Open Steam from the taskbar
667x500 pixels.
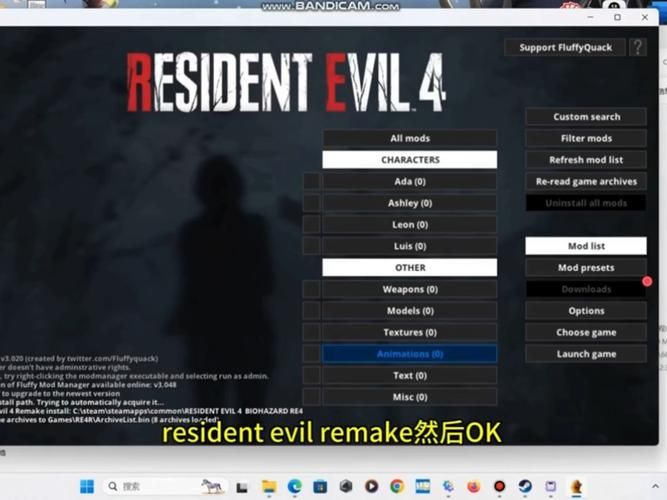click(525, 486)
